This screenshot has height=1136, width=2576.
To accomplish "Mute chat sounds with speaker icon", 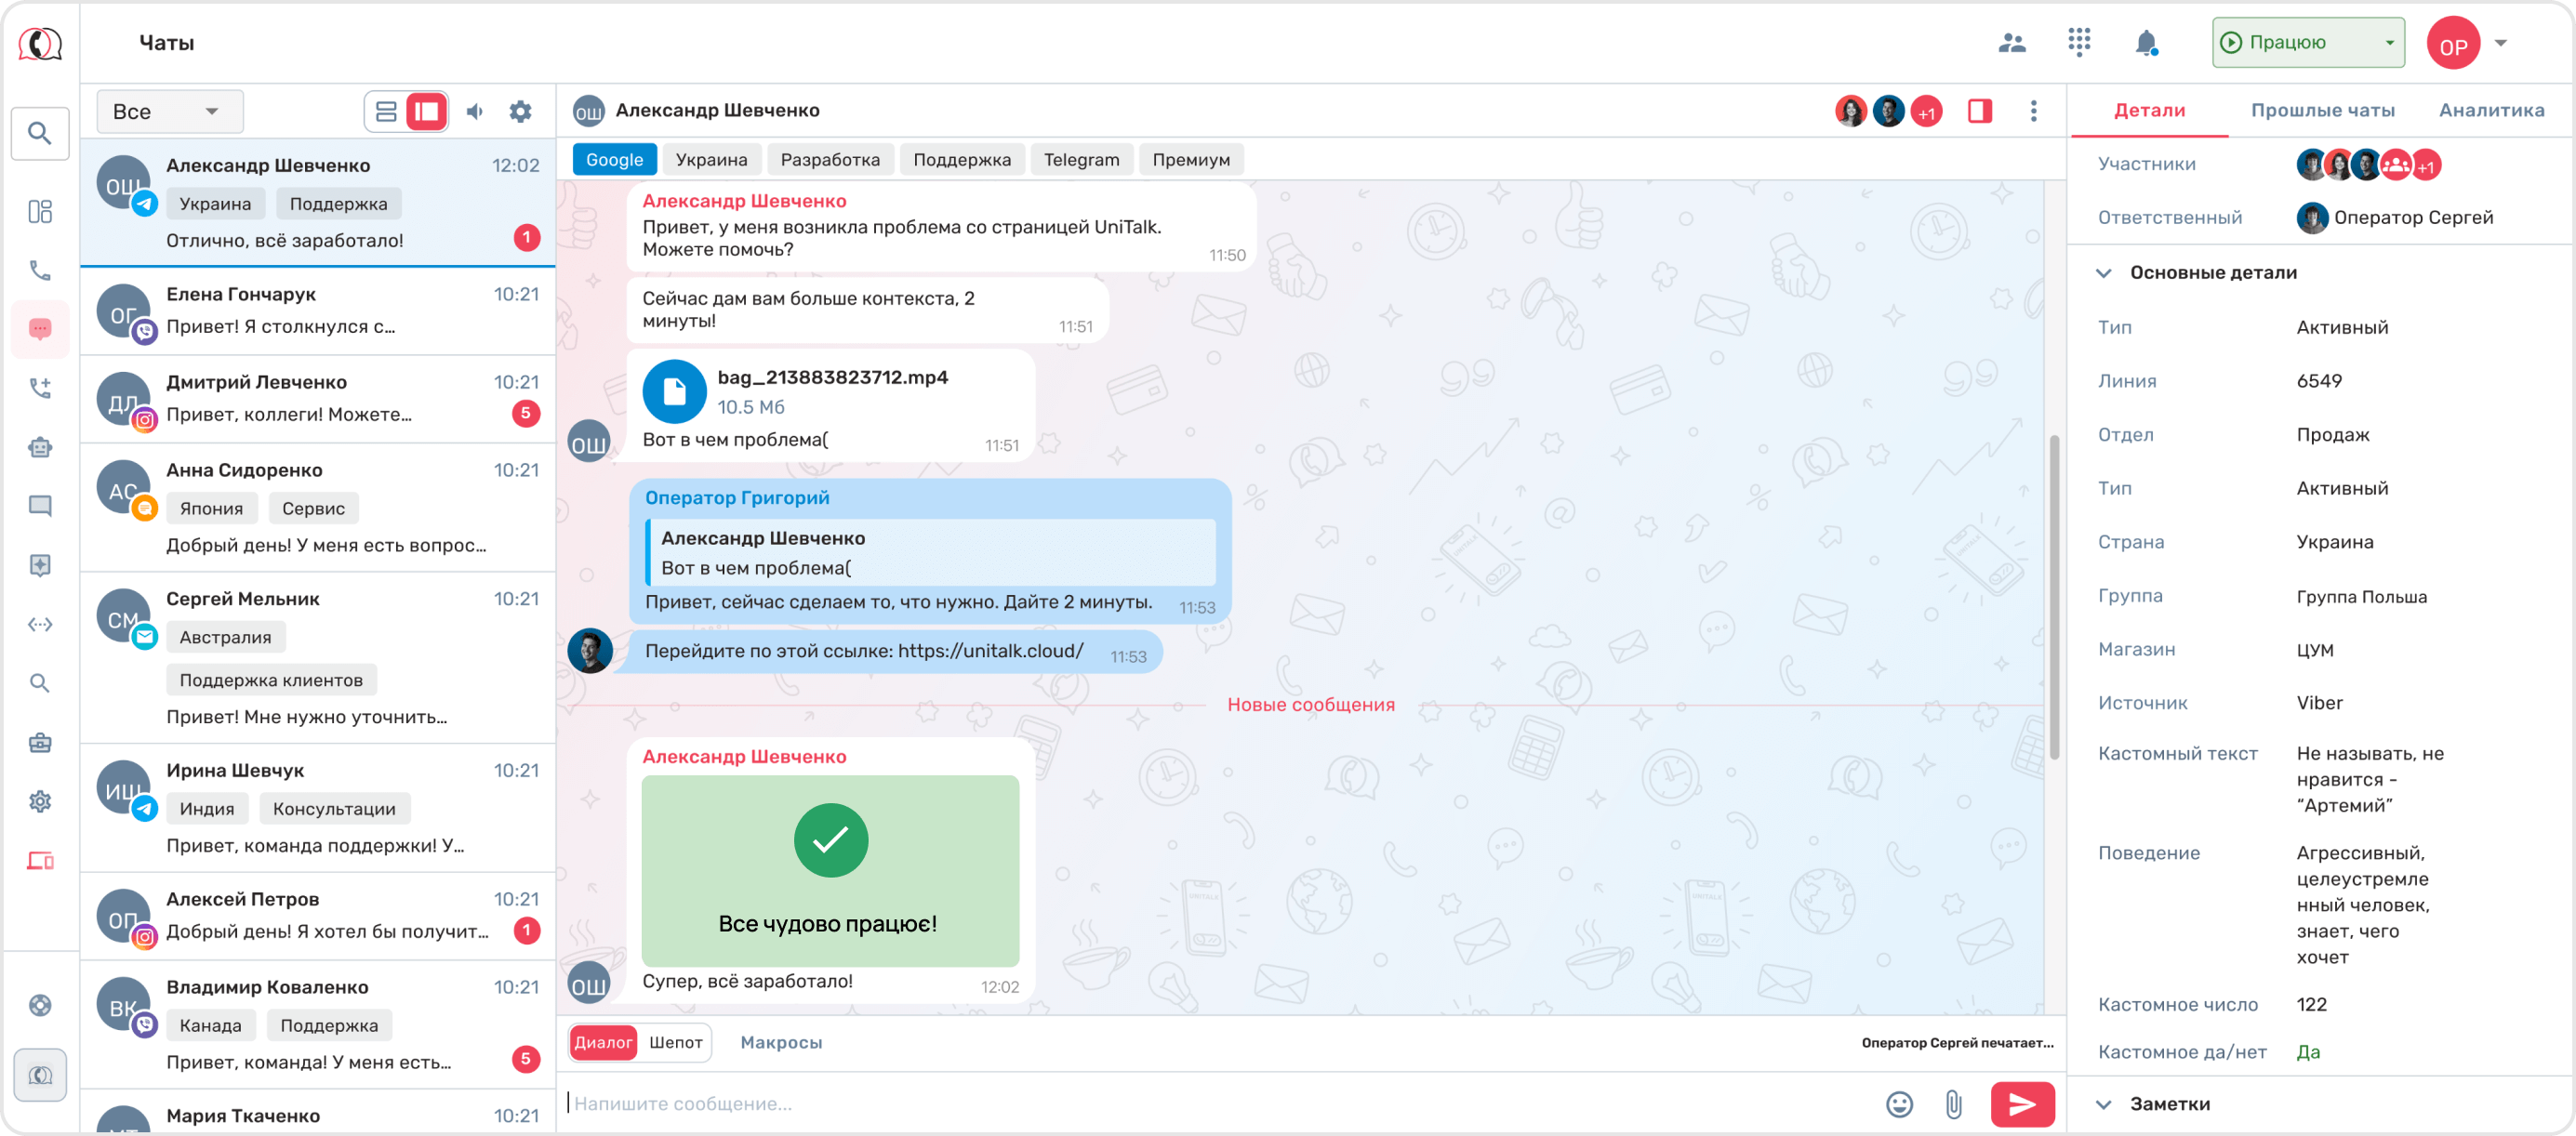I will pyautogui.click(x=475, y=112).
